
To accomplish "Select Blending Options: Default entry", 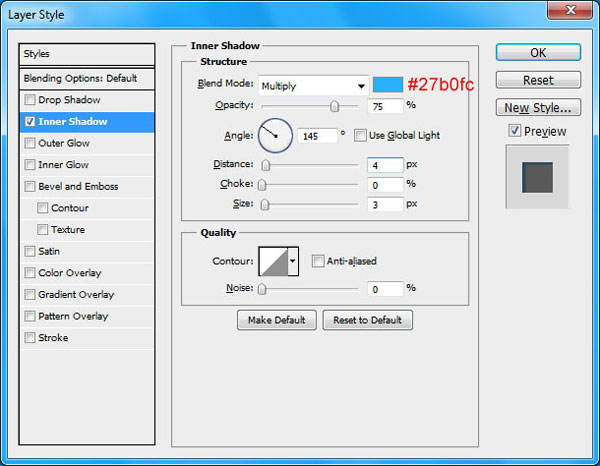I will point(87,78).
